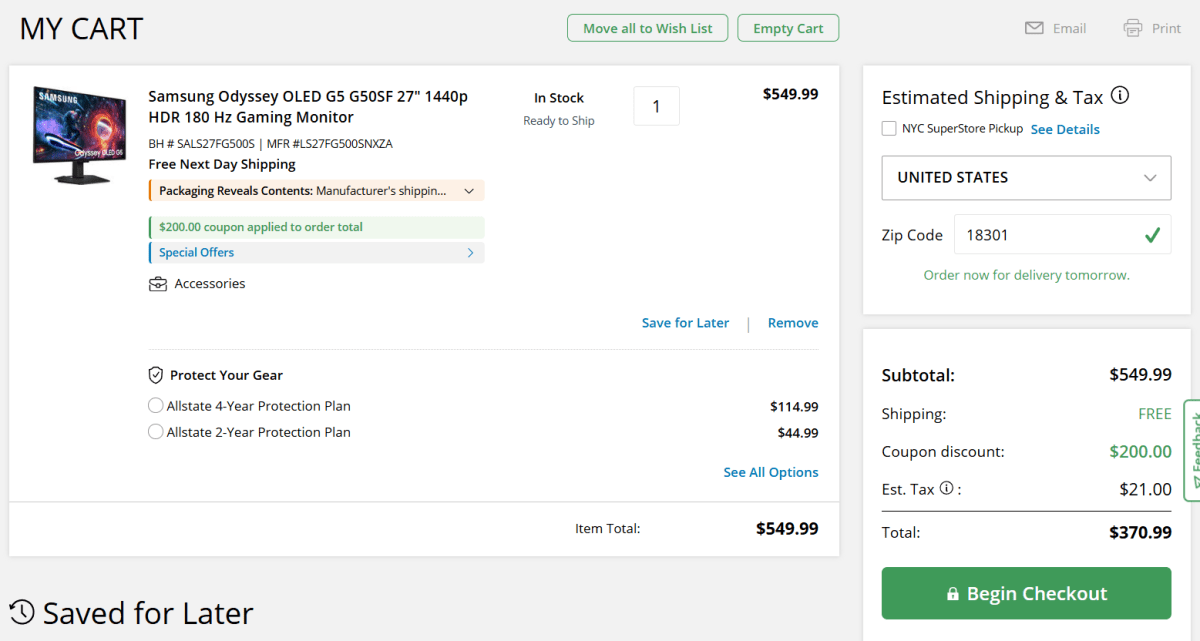
Task: Open the Accessories section icon
Action: tap(158, 283)
